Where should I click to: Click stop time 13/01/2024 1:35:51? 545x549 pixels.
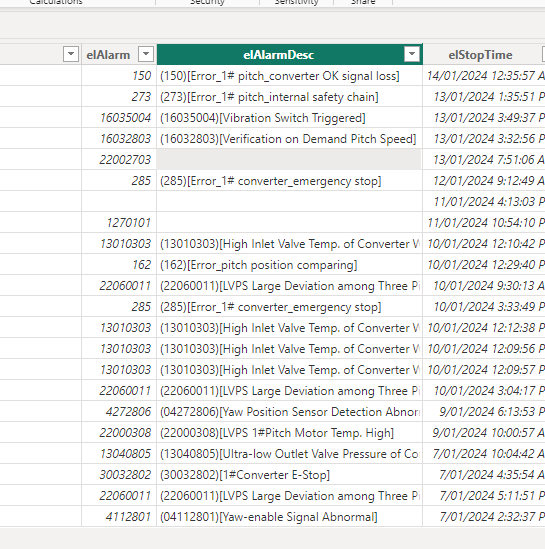point(484,97)
